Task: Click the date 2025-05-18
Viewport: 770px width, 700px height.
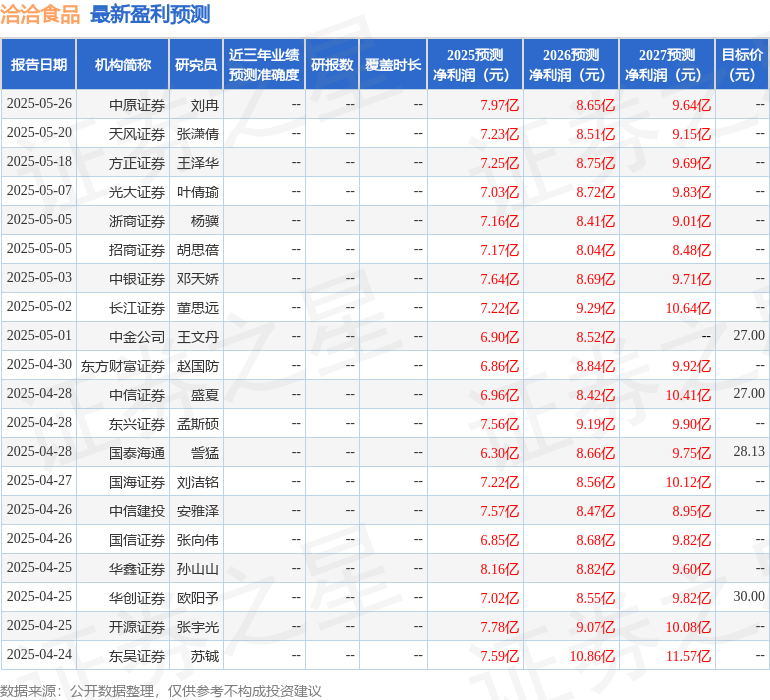Action: coord(39,162)
